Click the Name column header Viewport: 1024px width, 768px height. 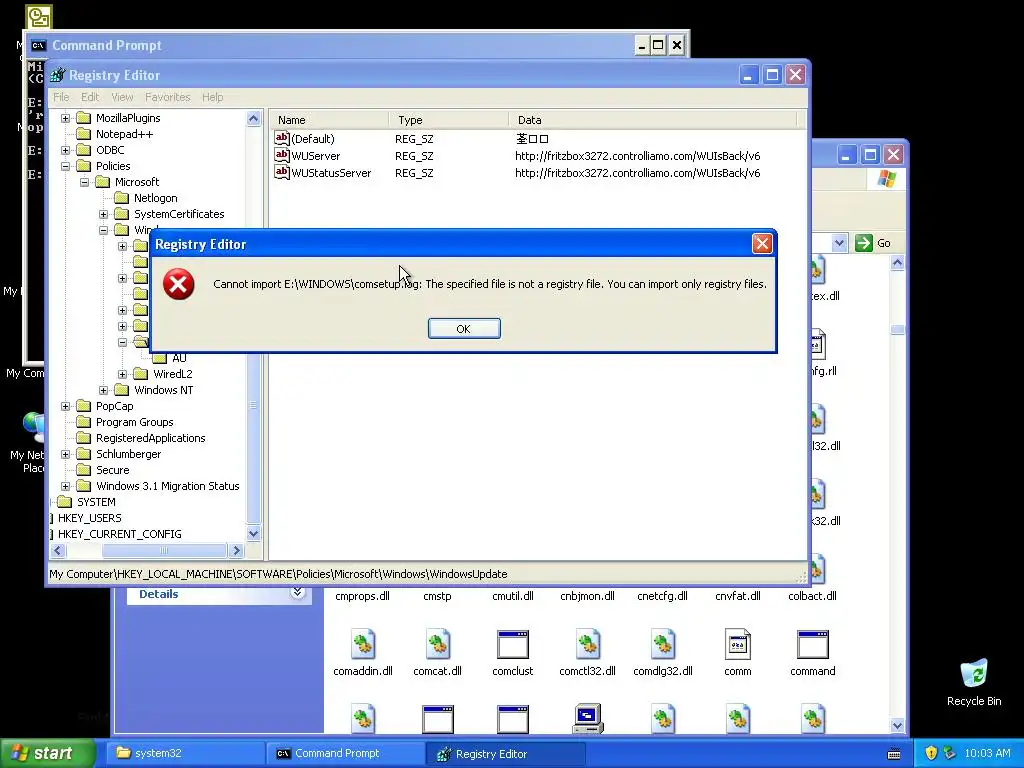[329, 120]
